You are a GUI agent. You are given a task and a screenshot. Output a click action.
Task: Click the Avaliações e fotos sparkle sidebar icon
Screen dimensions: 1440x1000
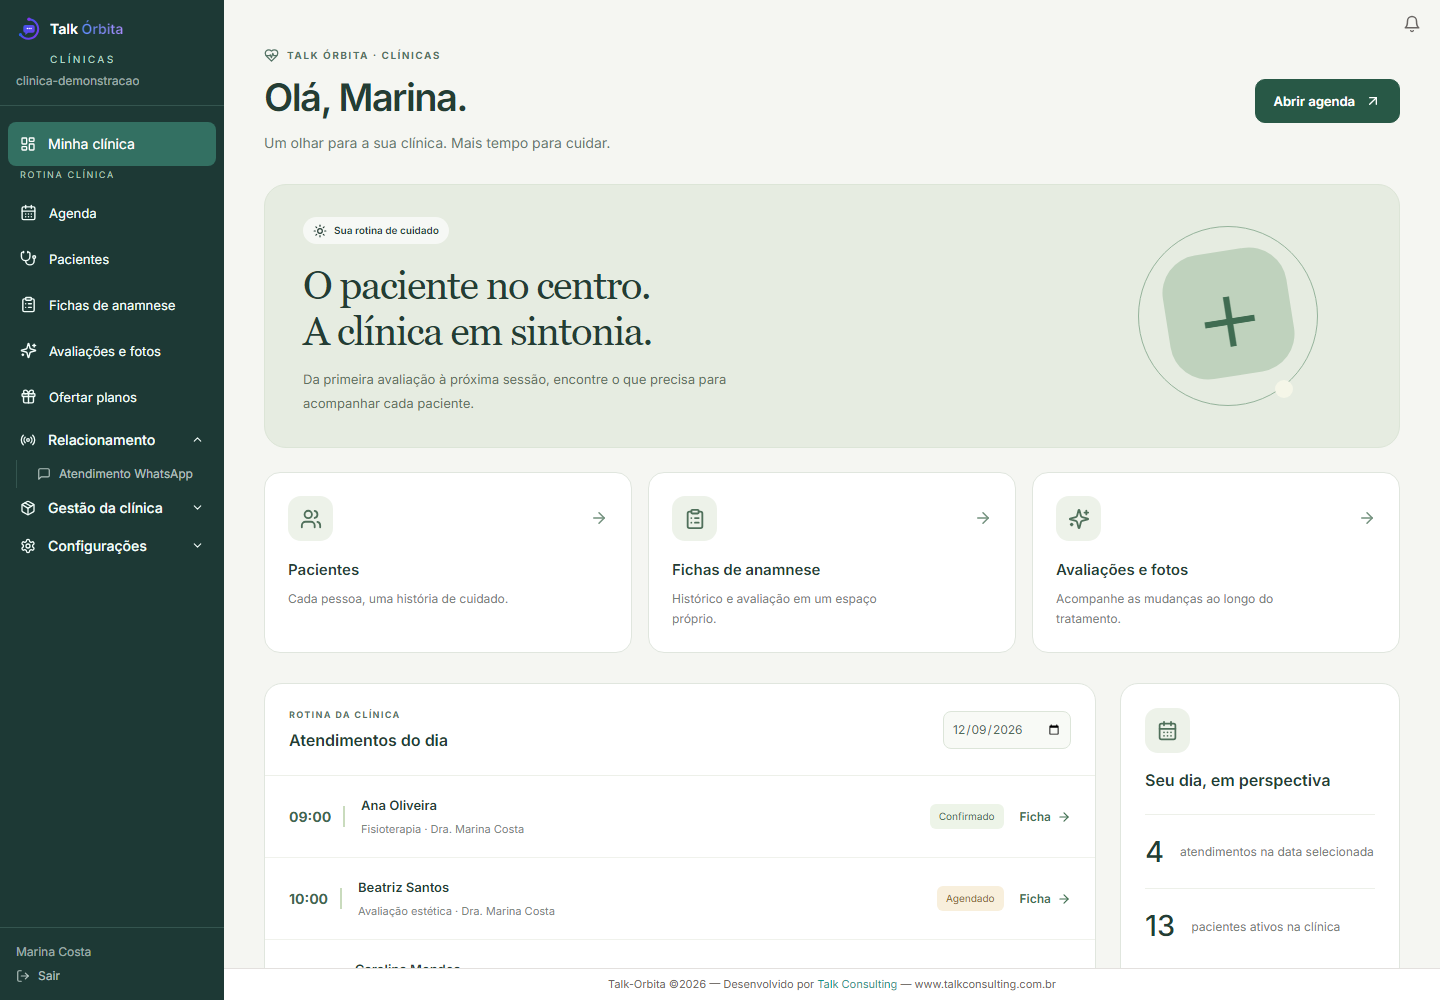(28, 351)
